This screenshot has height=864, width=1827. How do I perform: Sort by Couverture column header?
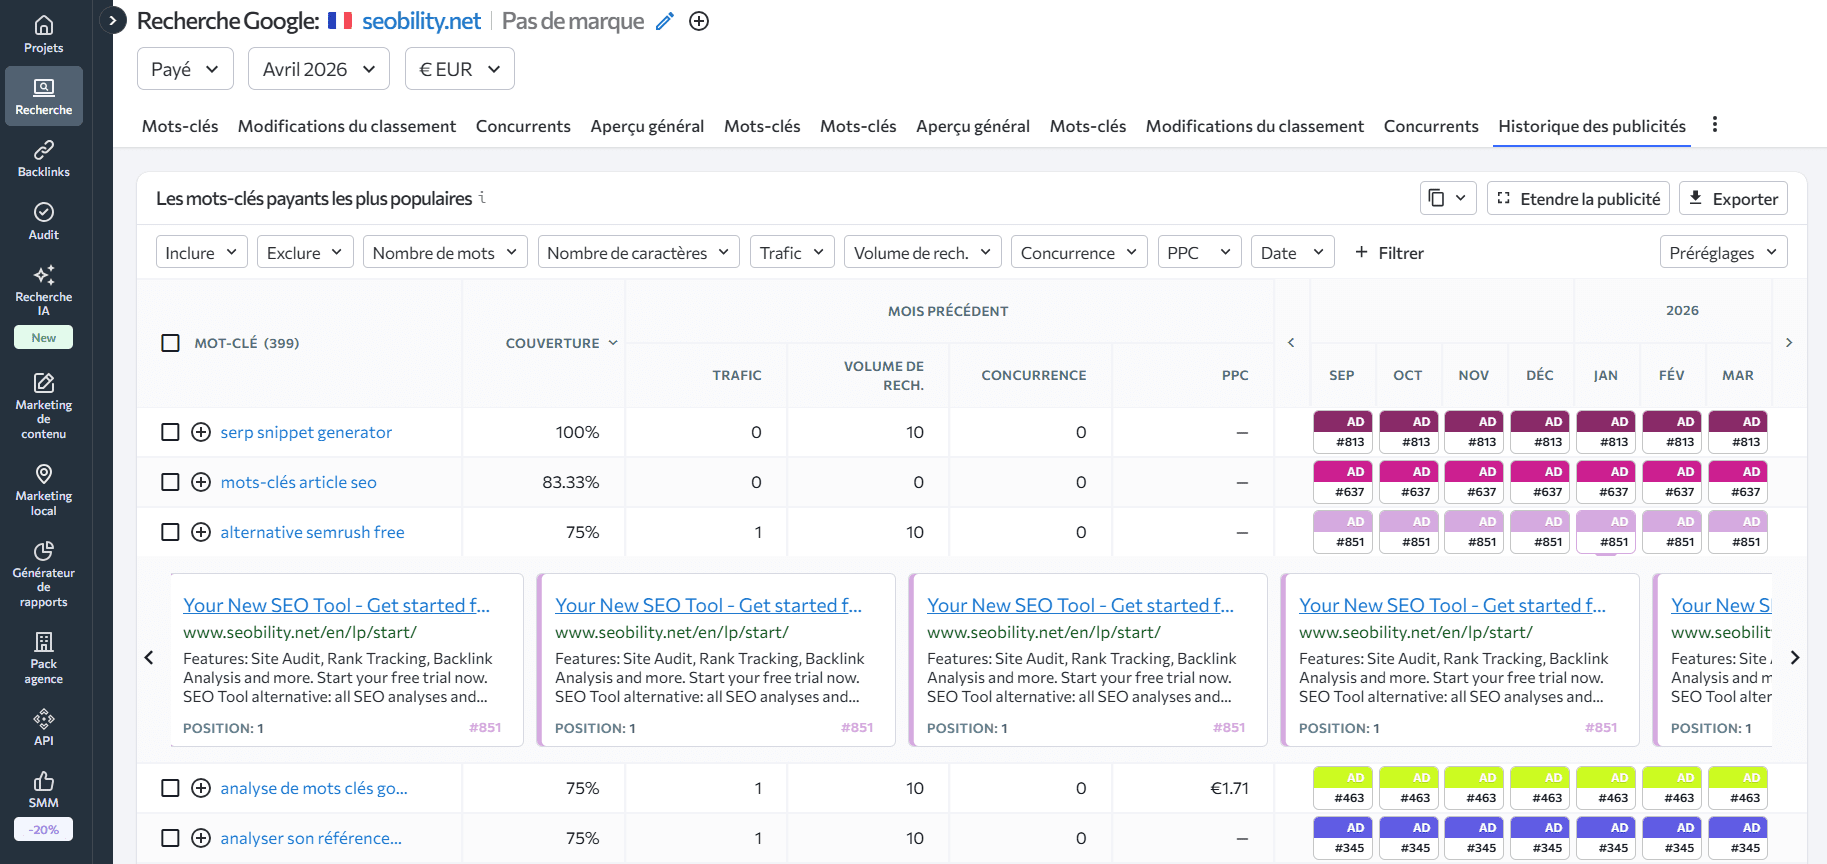[x=561, y=343]
